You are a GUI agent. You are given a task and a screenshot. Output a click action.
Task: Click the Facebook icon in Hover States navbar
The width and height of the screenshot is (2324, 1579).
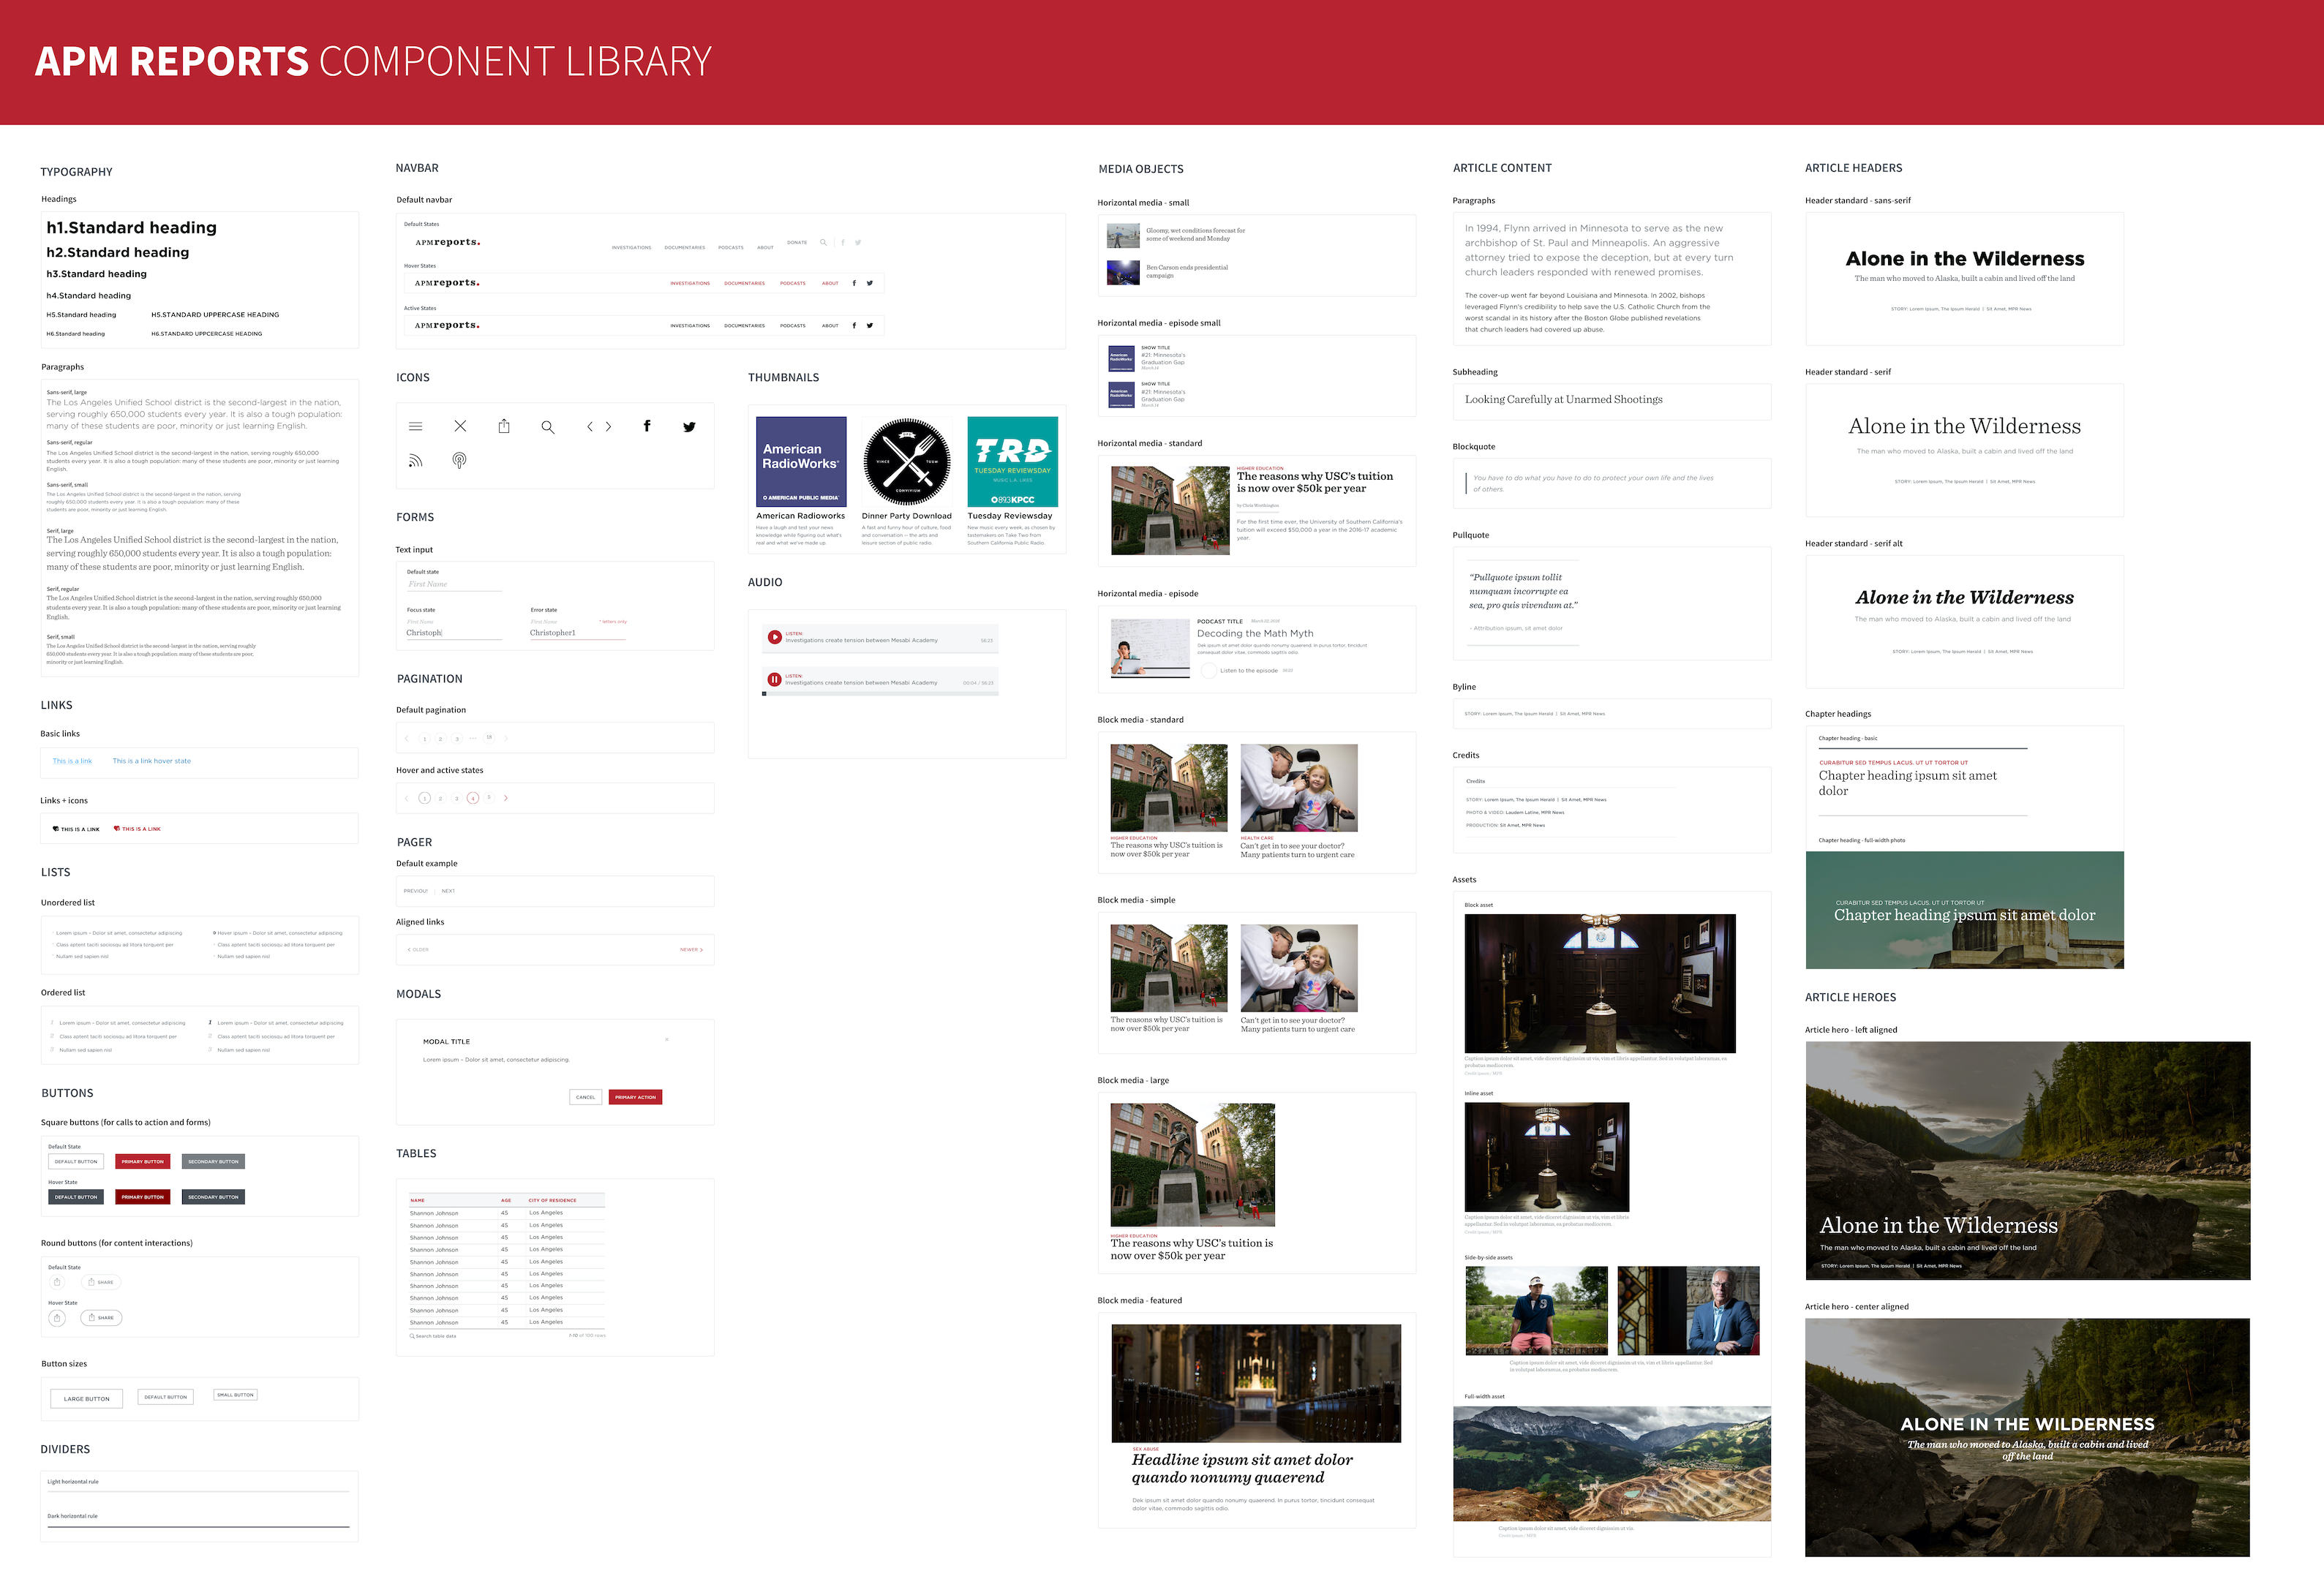pos(854,283)
